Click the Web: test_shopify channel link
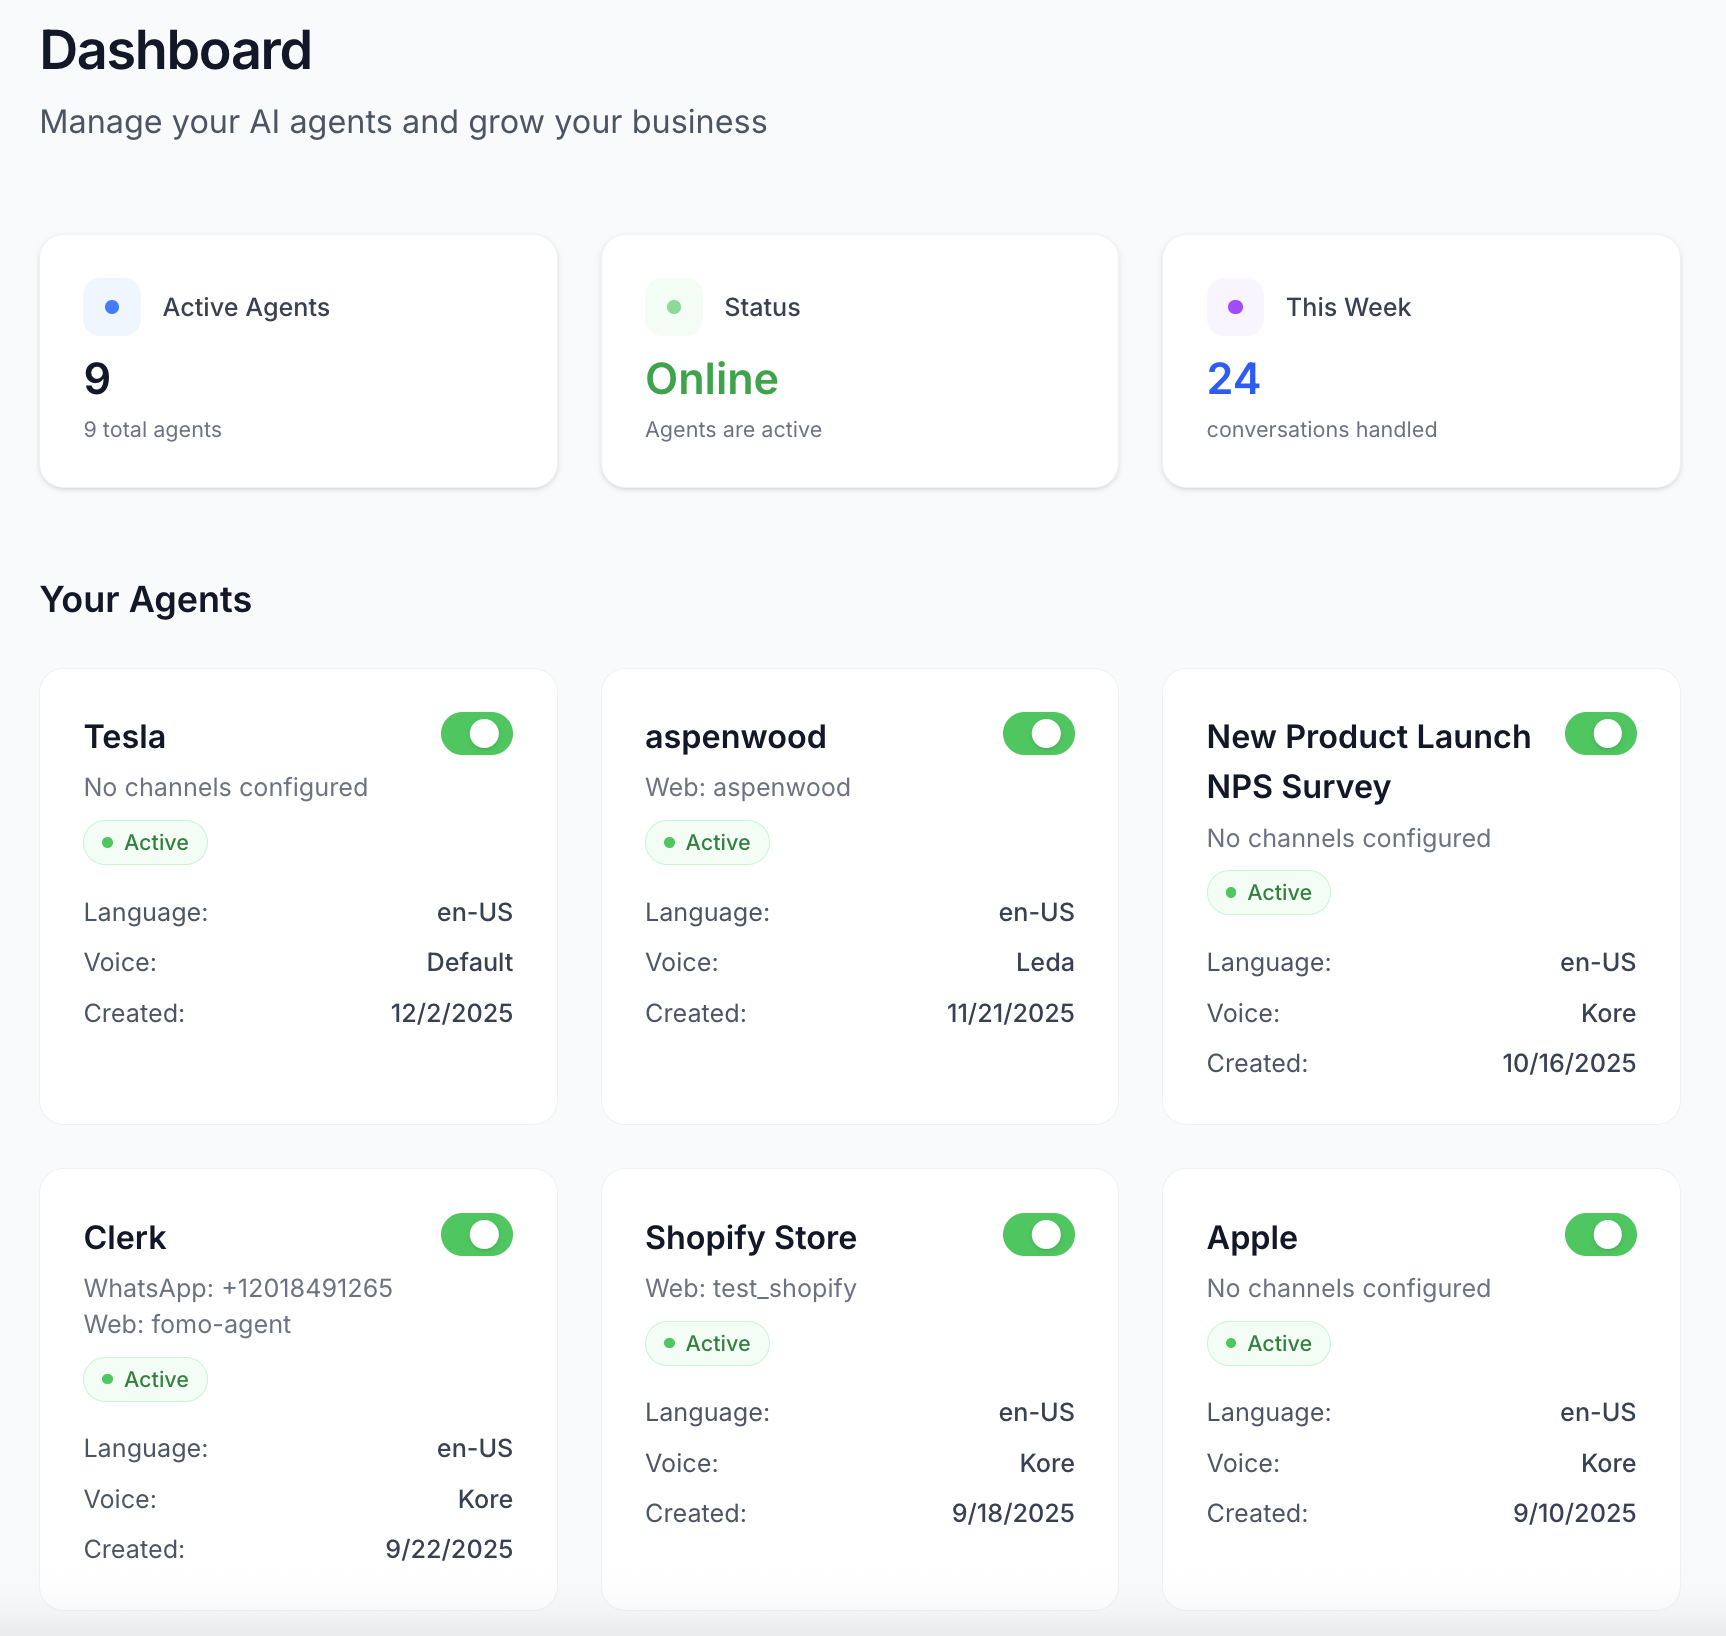1726x1636 pixels. click(750, 1288)
